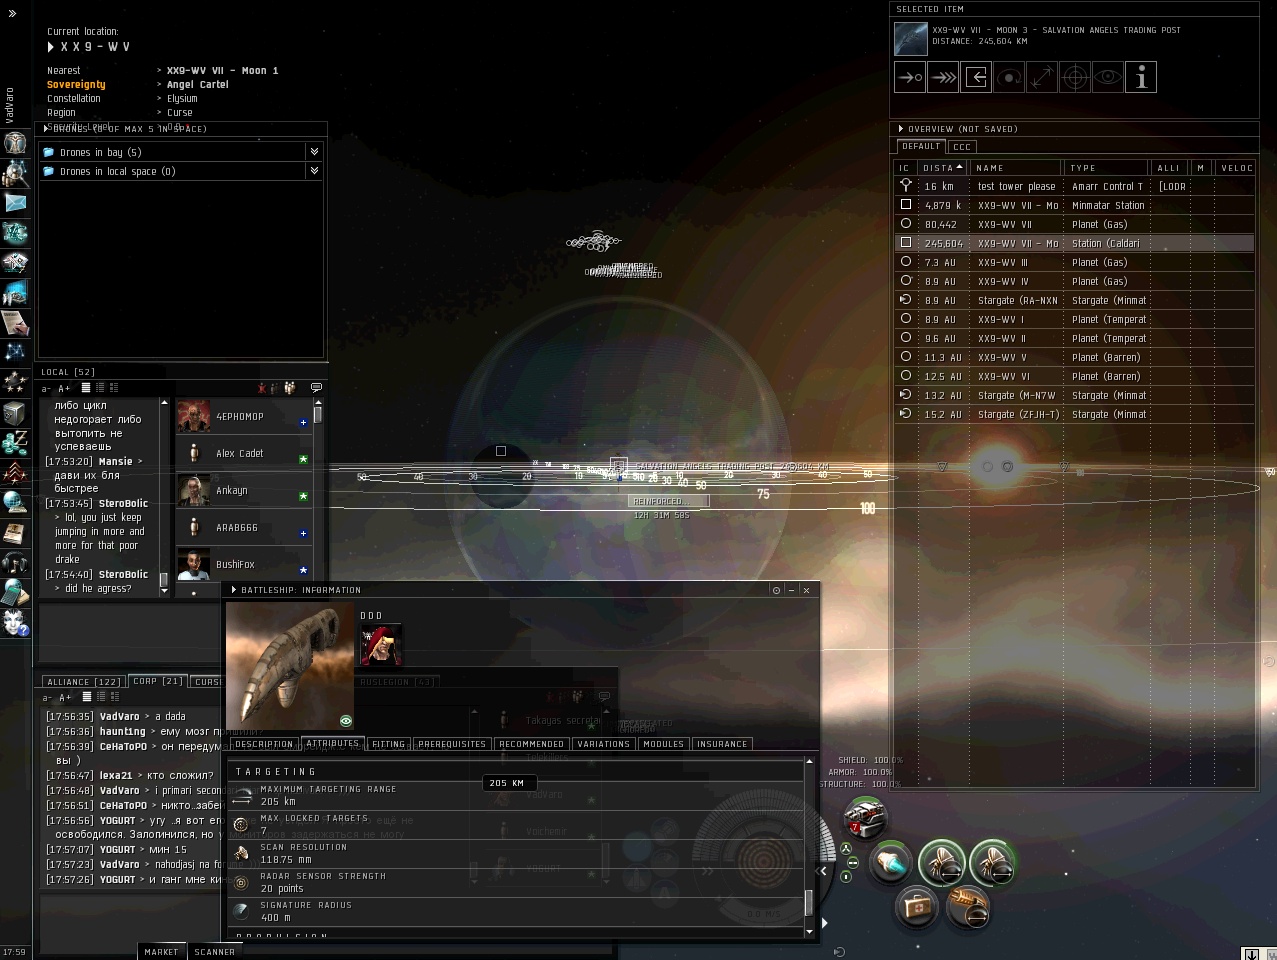Activate the blue afterburner module
This screenshot has width=1277, height=960.
890,863
